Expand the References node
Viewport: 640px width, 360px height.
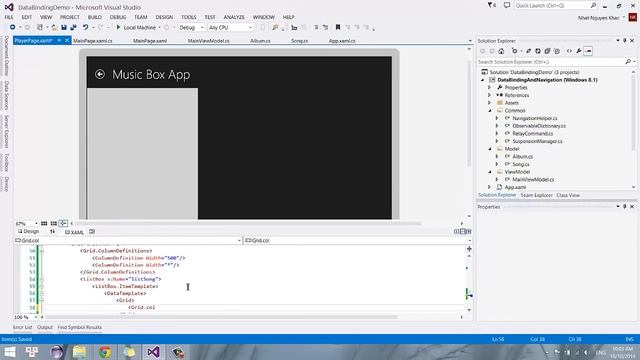489,95
